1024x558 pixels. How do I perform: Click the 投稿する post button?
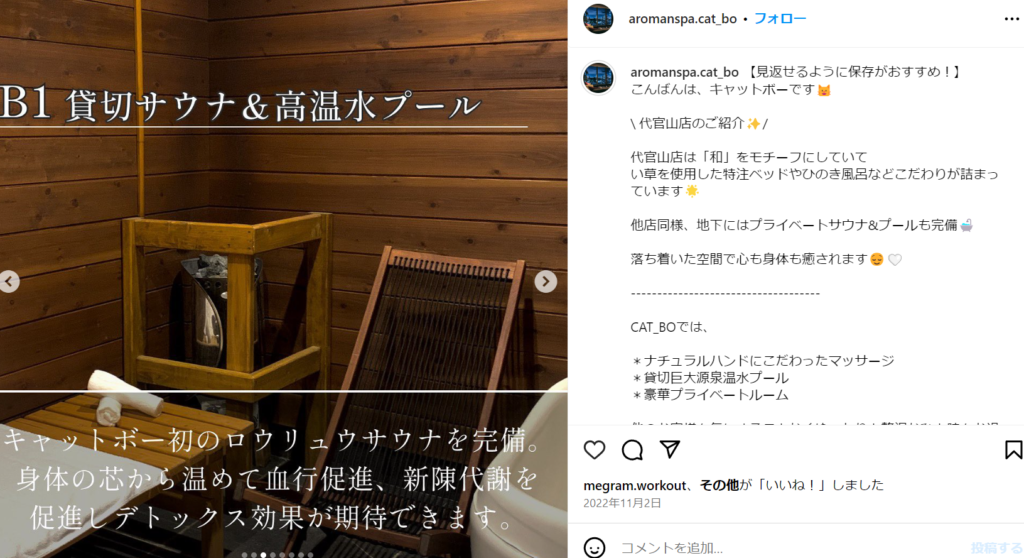[997, 548]
